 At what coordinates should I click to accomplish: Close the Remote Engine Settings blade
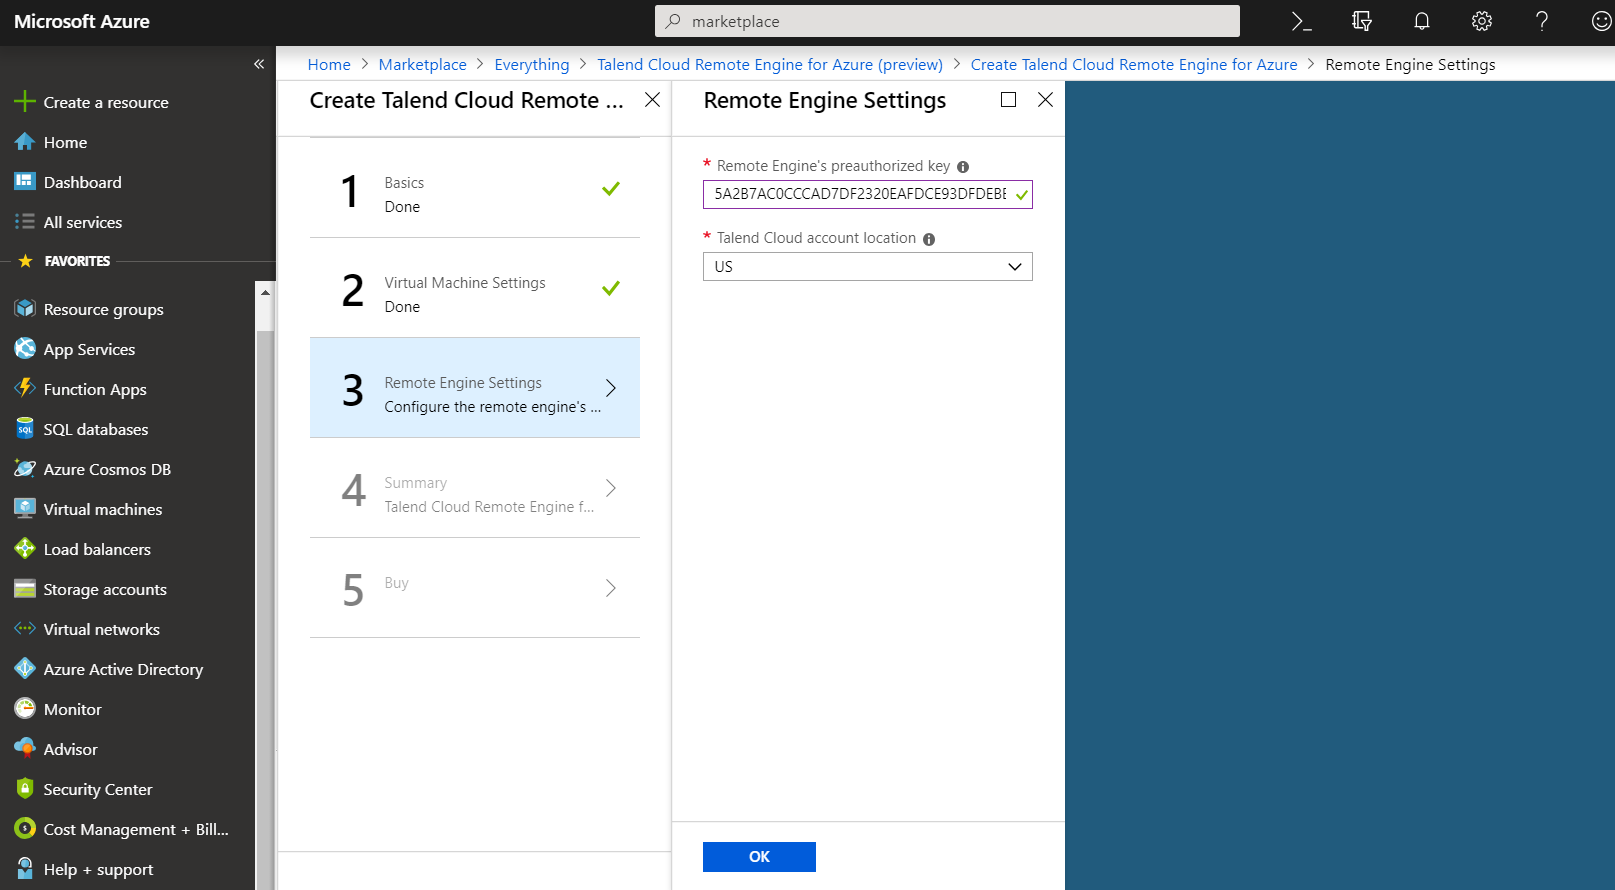(x=1046, y=100)
